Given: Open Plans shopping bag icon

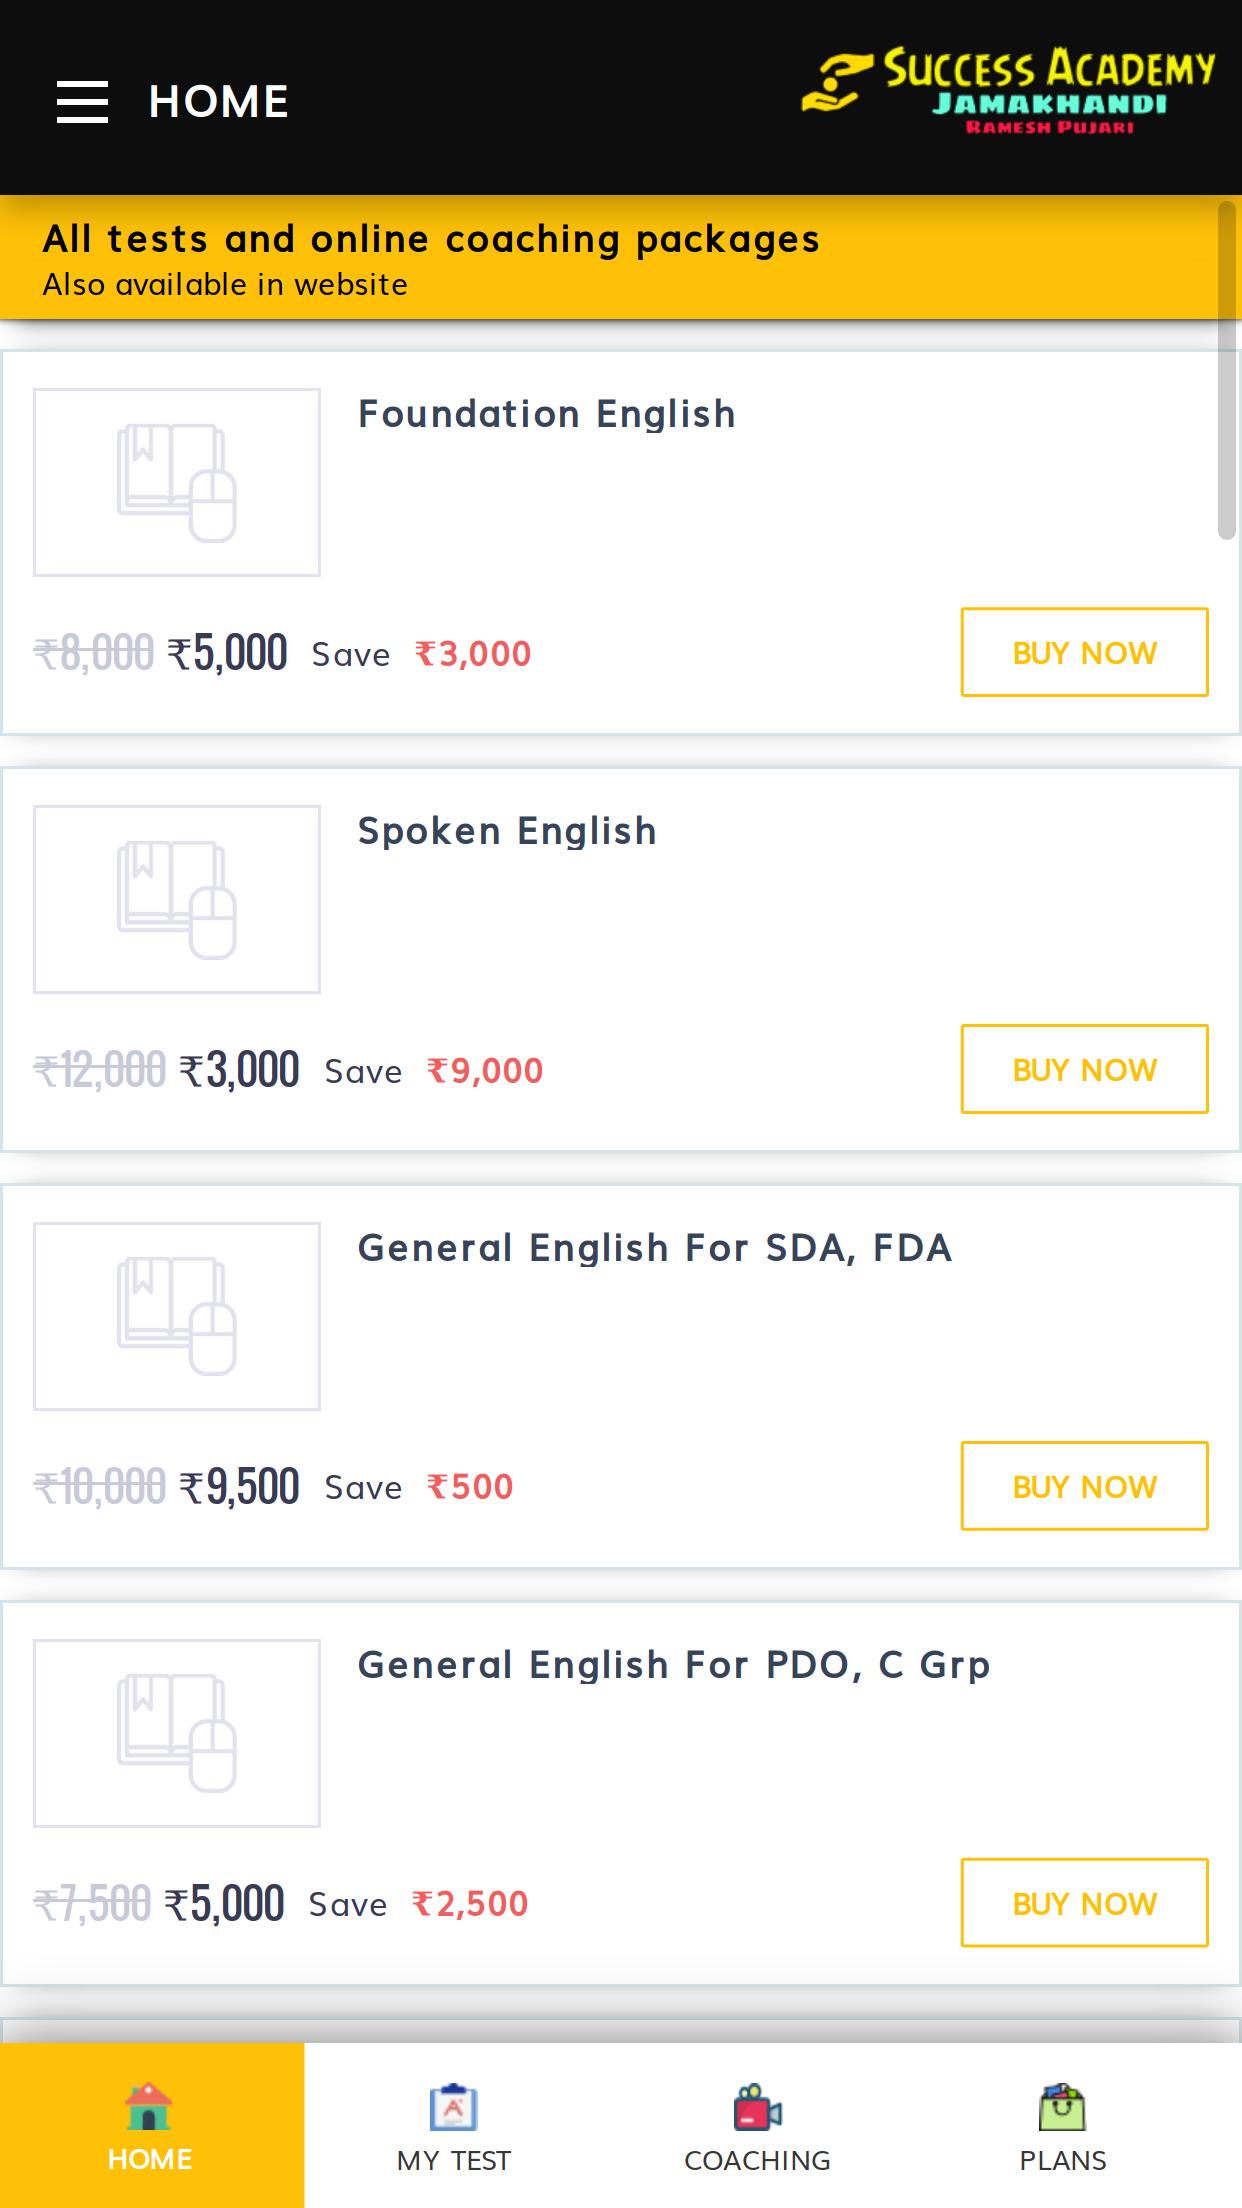Looking at the screenshot, I should click(1062, 2107).
